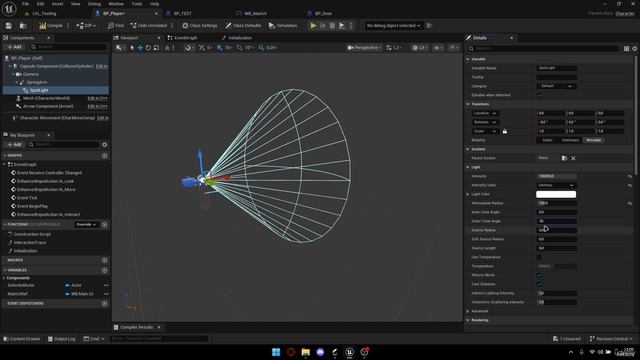Open Class Settings
The height and width of the screenshot is (360, 640).
(x=200, y=26)
